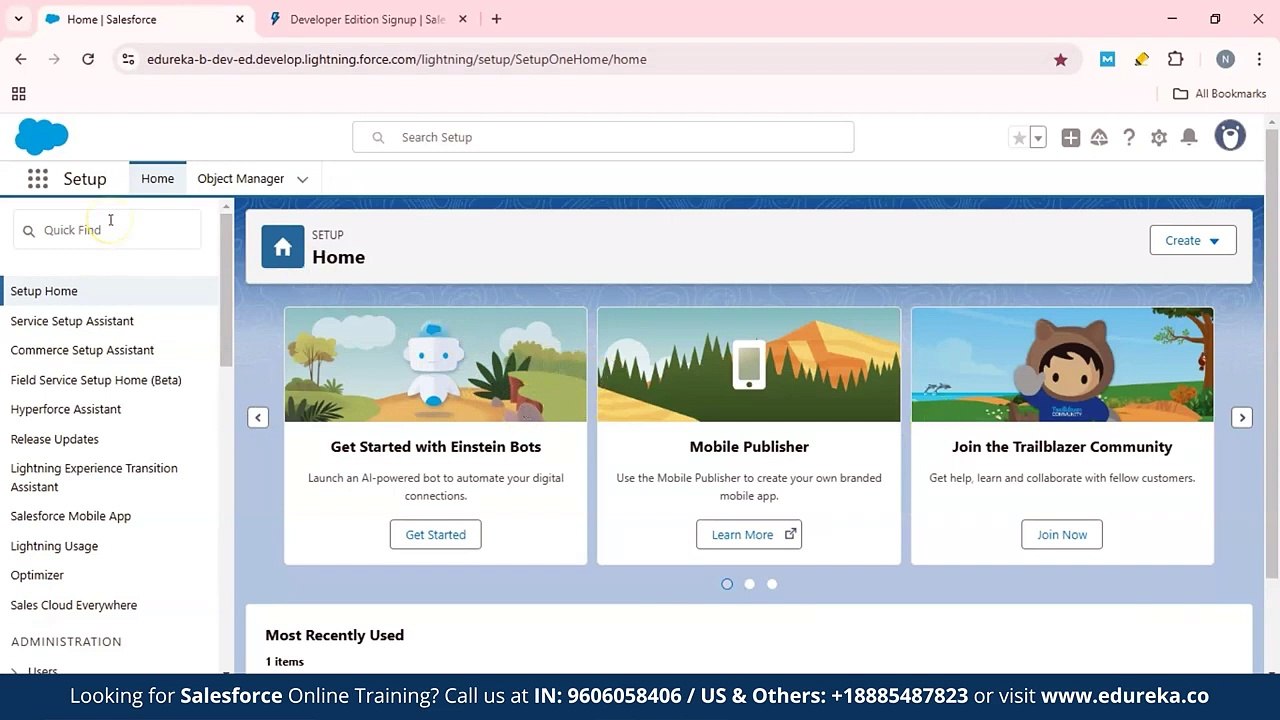Click Get Started for Einstein Bots

(x=435, y=535)
